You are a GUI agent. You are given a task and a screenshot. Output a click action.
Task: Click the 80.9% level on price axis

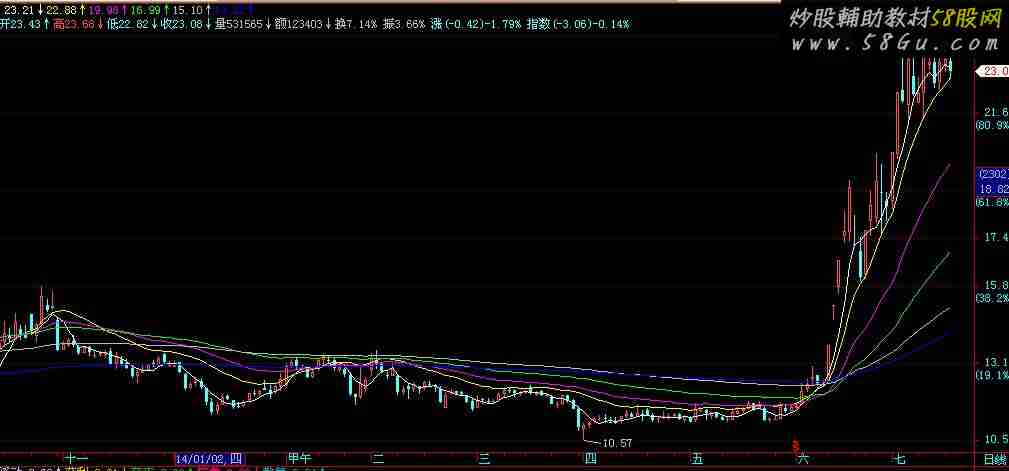tap(992, 126)
